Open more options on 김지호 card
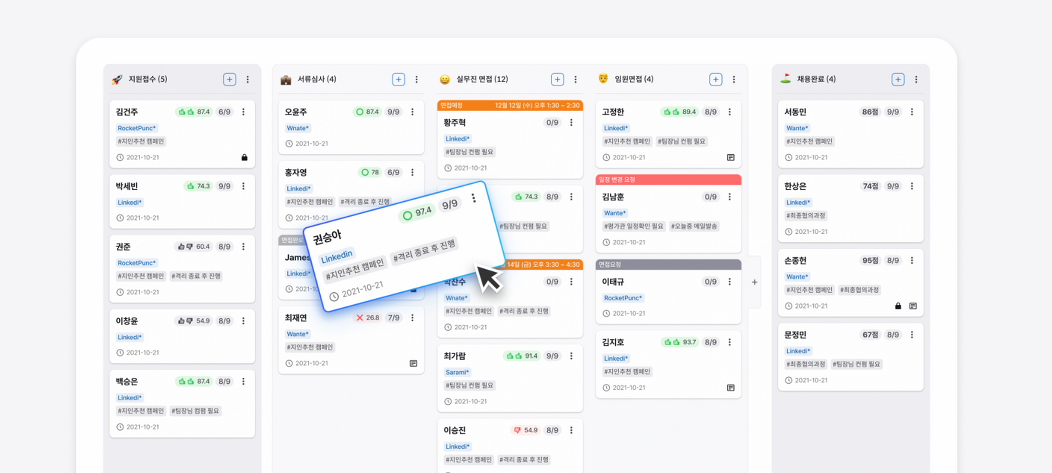Viewport: 1052px width, 473px height. [729, 342]
